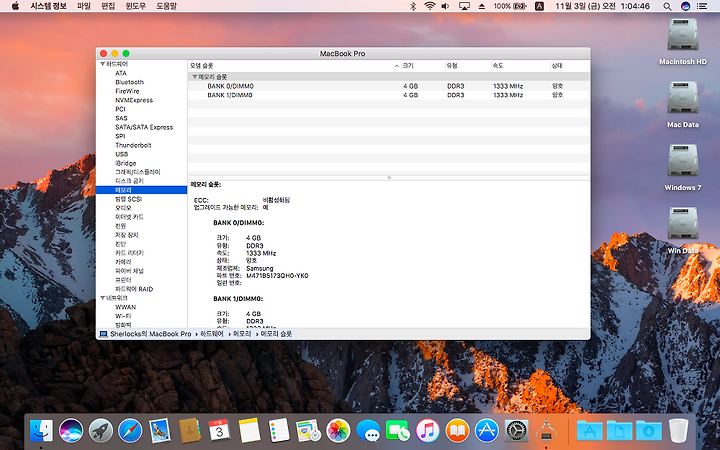The image size is (720, 450).
Task: Click the pane splitter handle dot
Action: (x=389, y=177)
